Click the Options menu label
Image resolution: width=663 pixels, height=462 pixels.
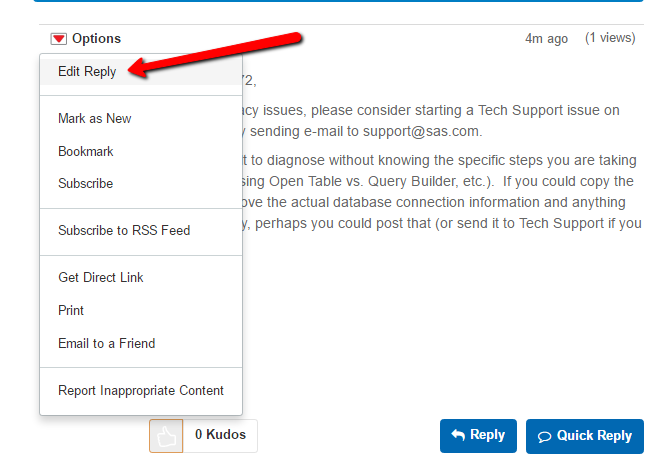pos(96,39)
